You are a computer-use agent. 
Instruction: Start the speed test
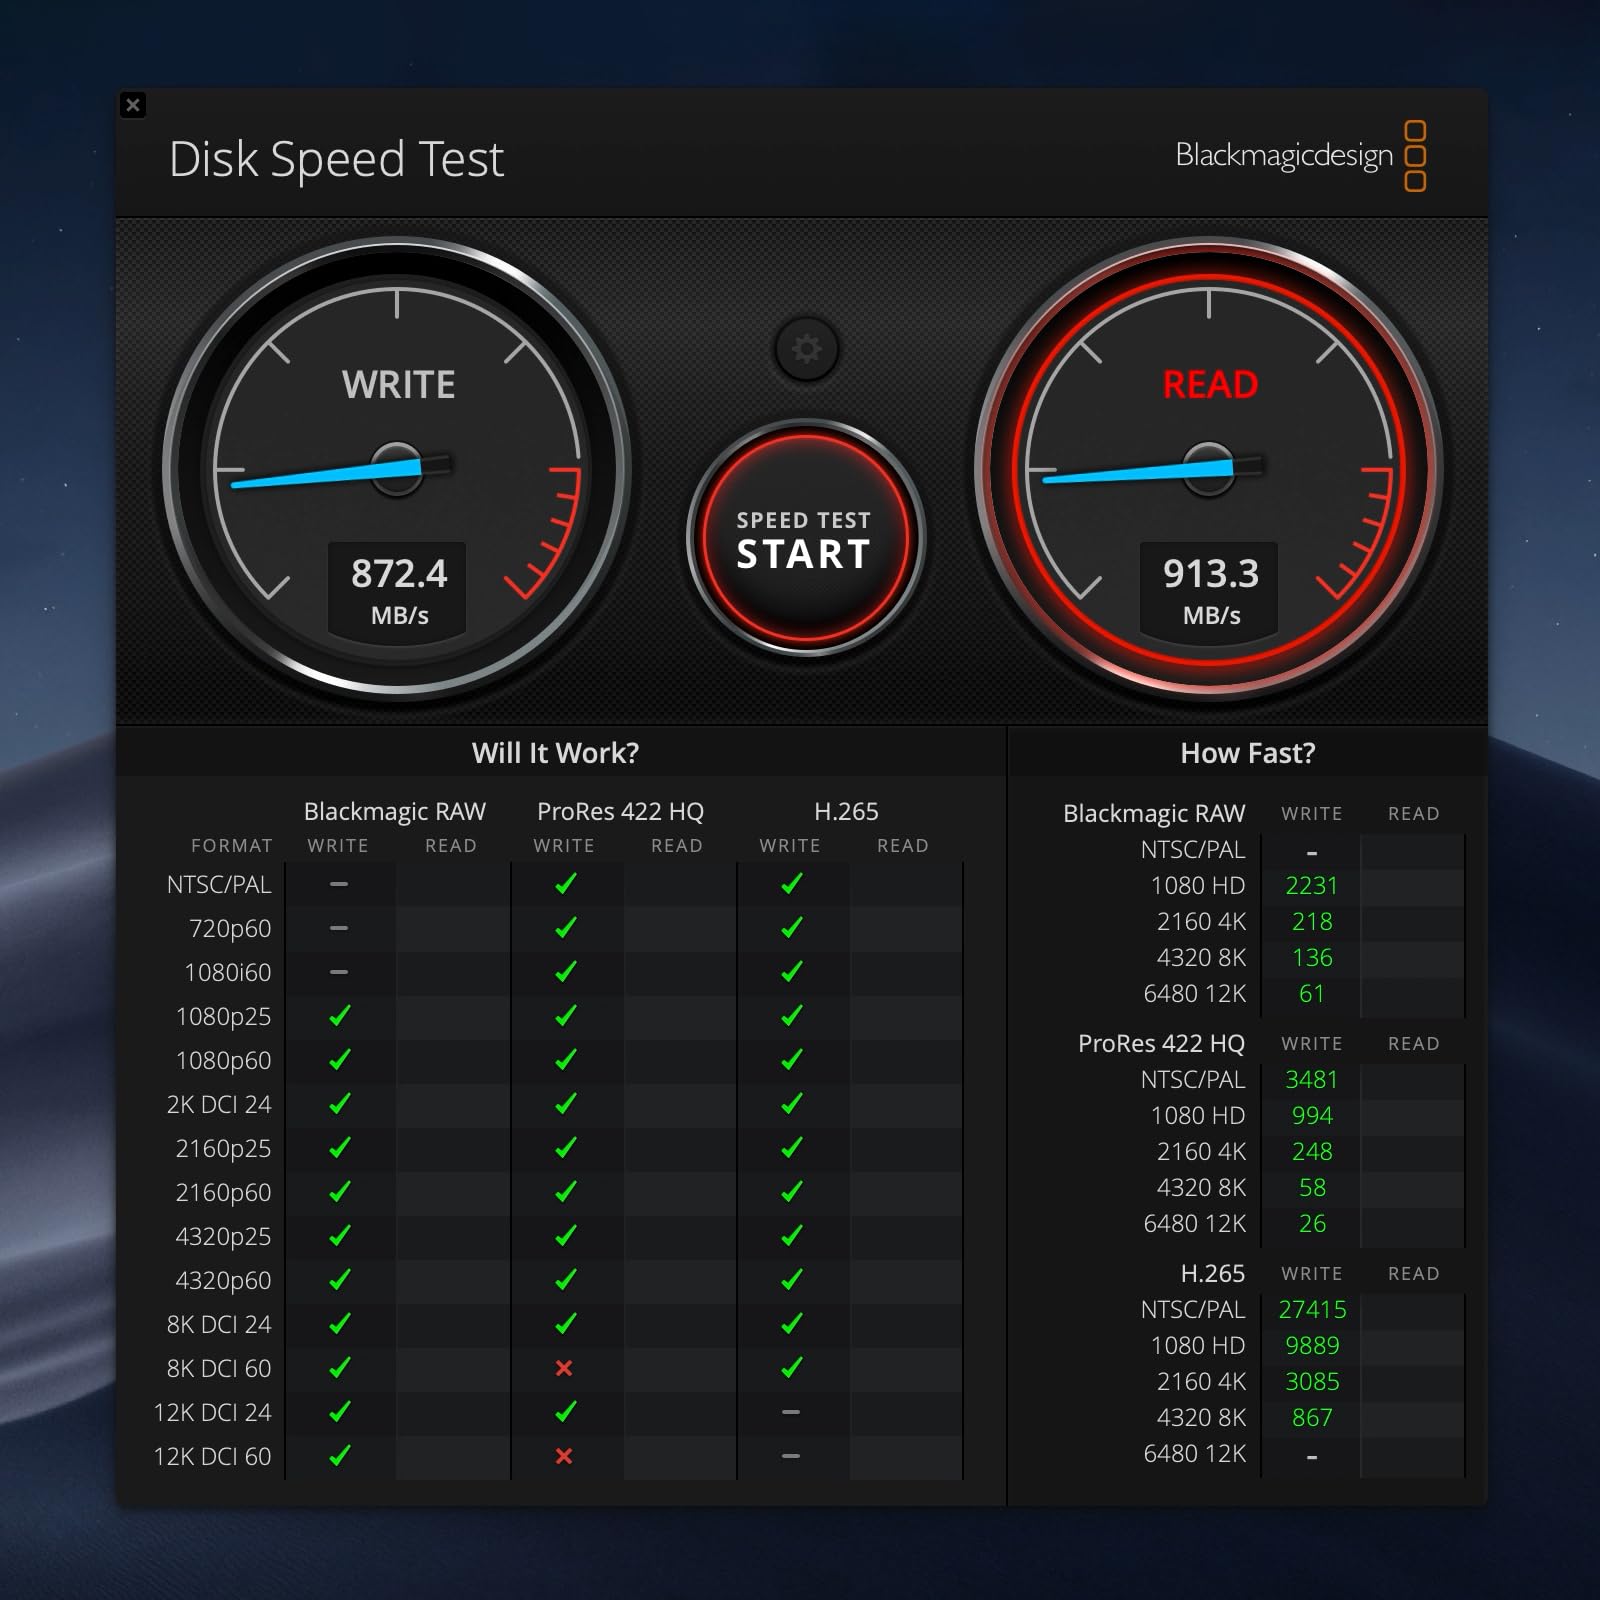[x=806, y=539]
